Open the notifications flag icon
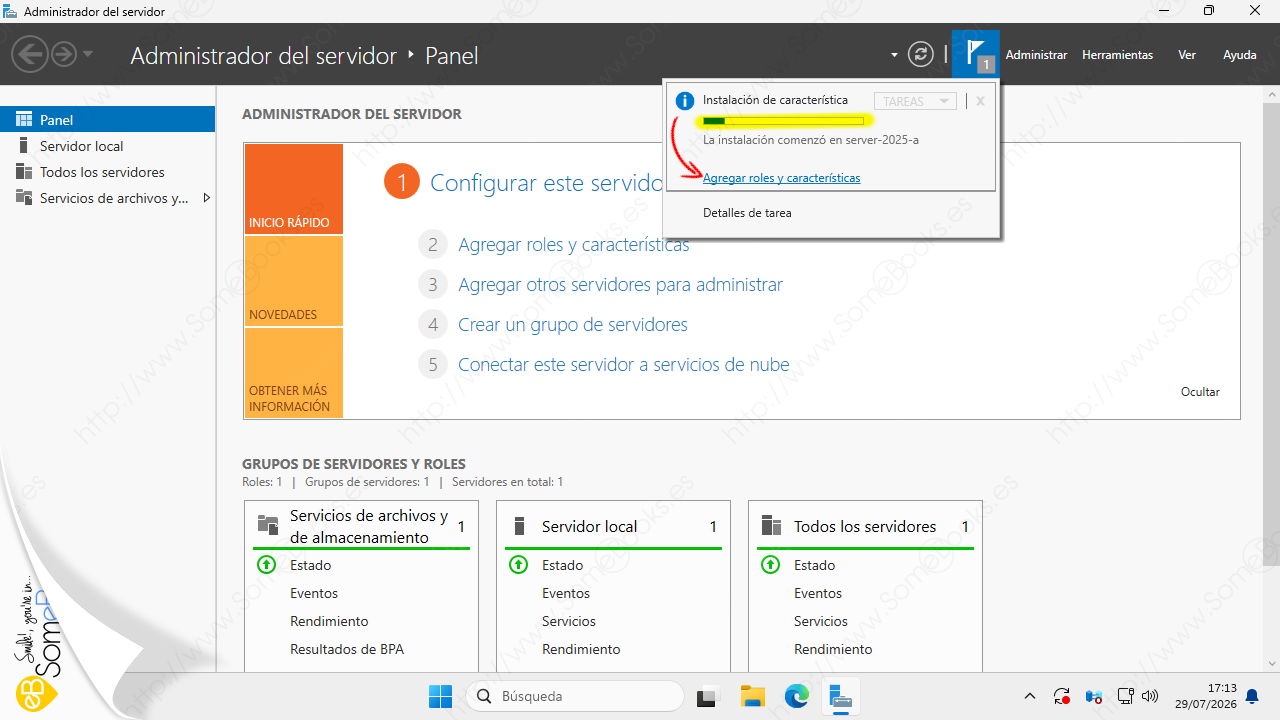The image size is (1280, 720). click(x=975, y=53)
